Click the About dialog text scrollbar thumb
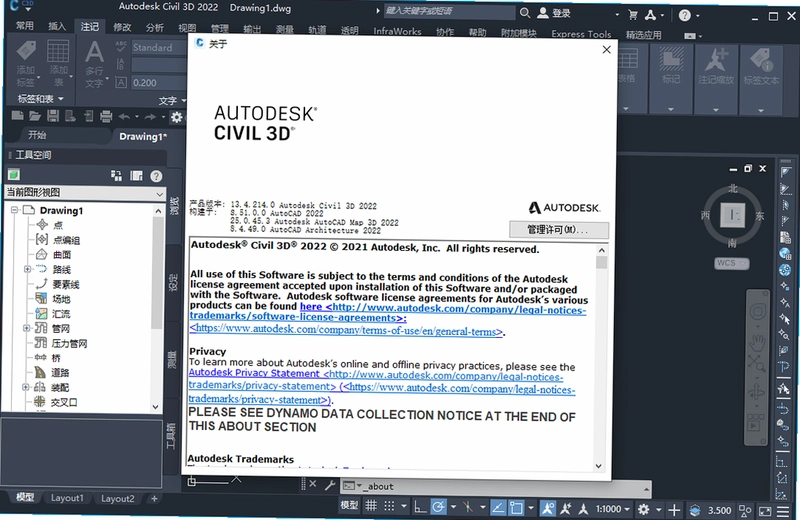This screenshot has height=520, width=800. pos(602,262)
